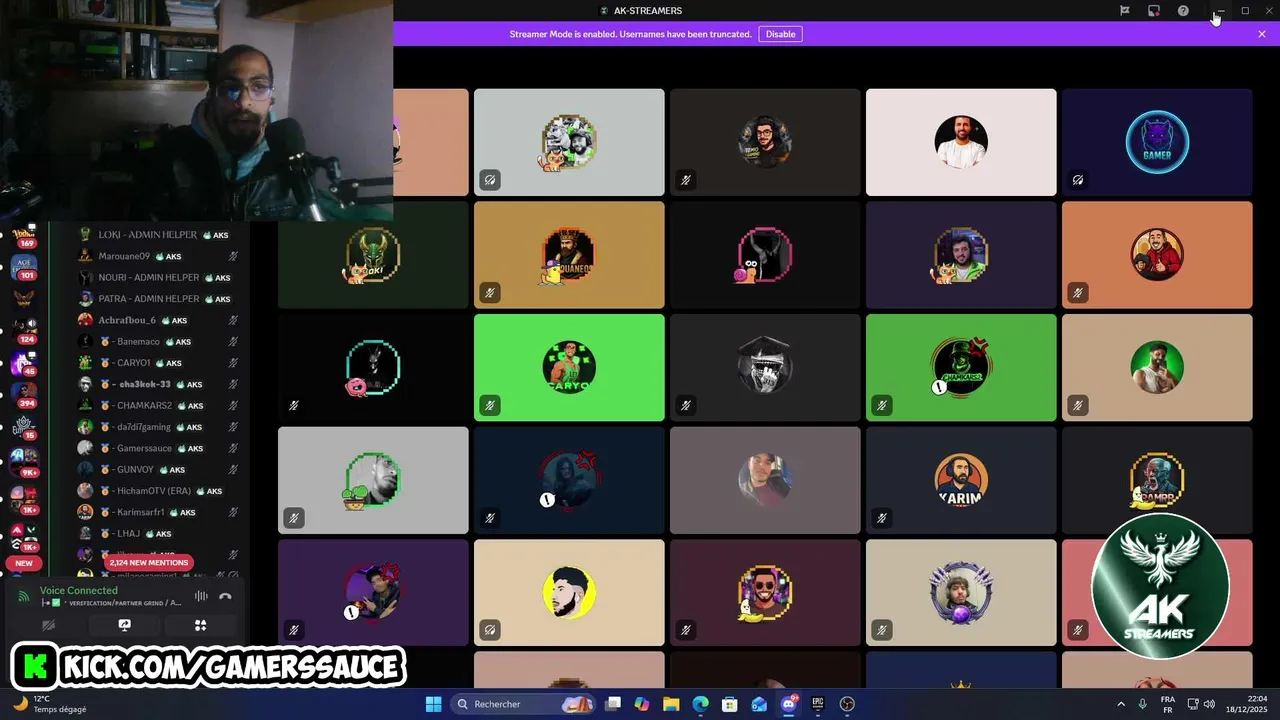Open Outlook on taskbar
The height and width of the screenshot is (720, 1280).
coord(759,704)
